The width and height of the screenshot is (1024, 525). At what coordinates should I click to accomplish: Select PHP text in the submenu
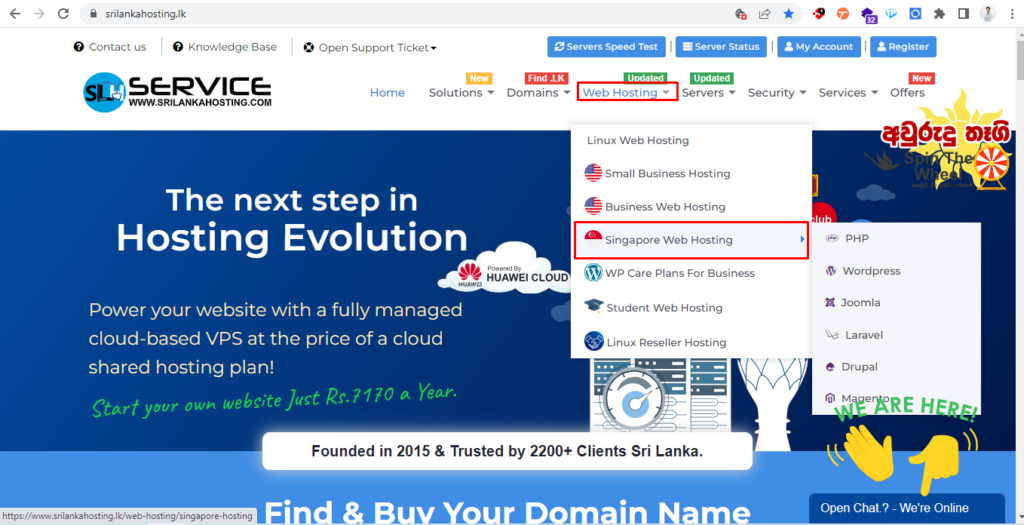857,239
